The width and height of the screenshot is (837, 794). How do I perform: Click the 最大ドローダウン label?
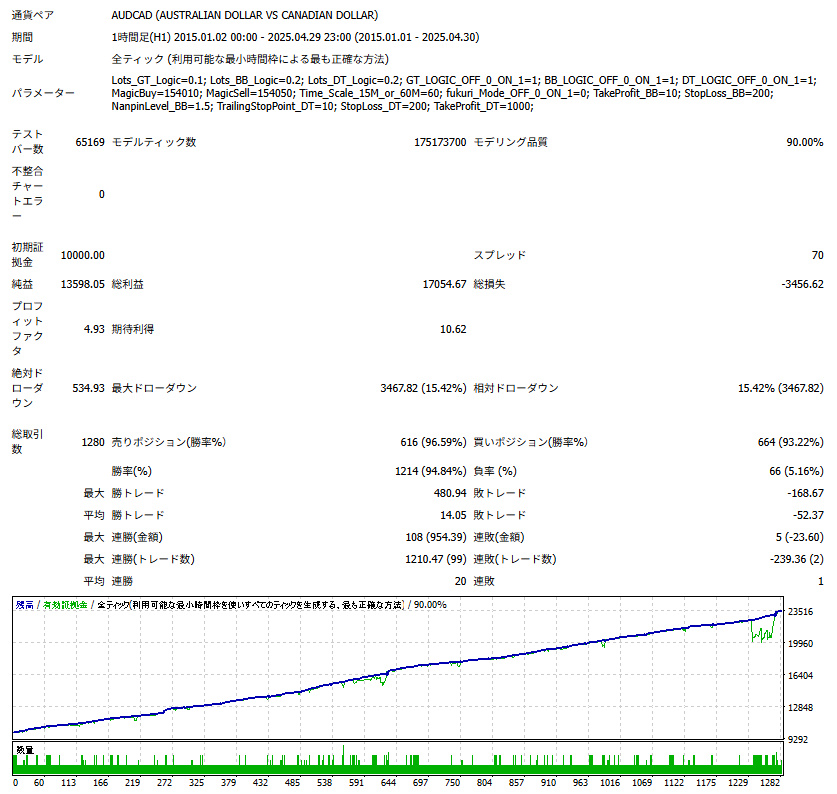click(x=154, y=388)
